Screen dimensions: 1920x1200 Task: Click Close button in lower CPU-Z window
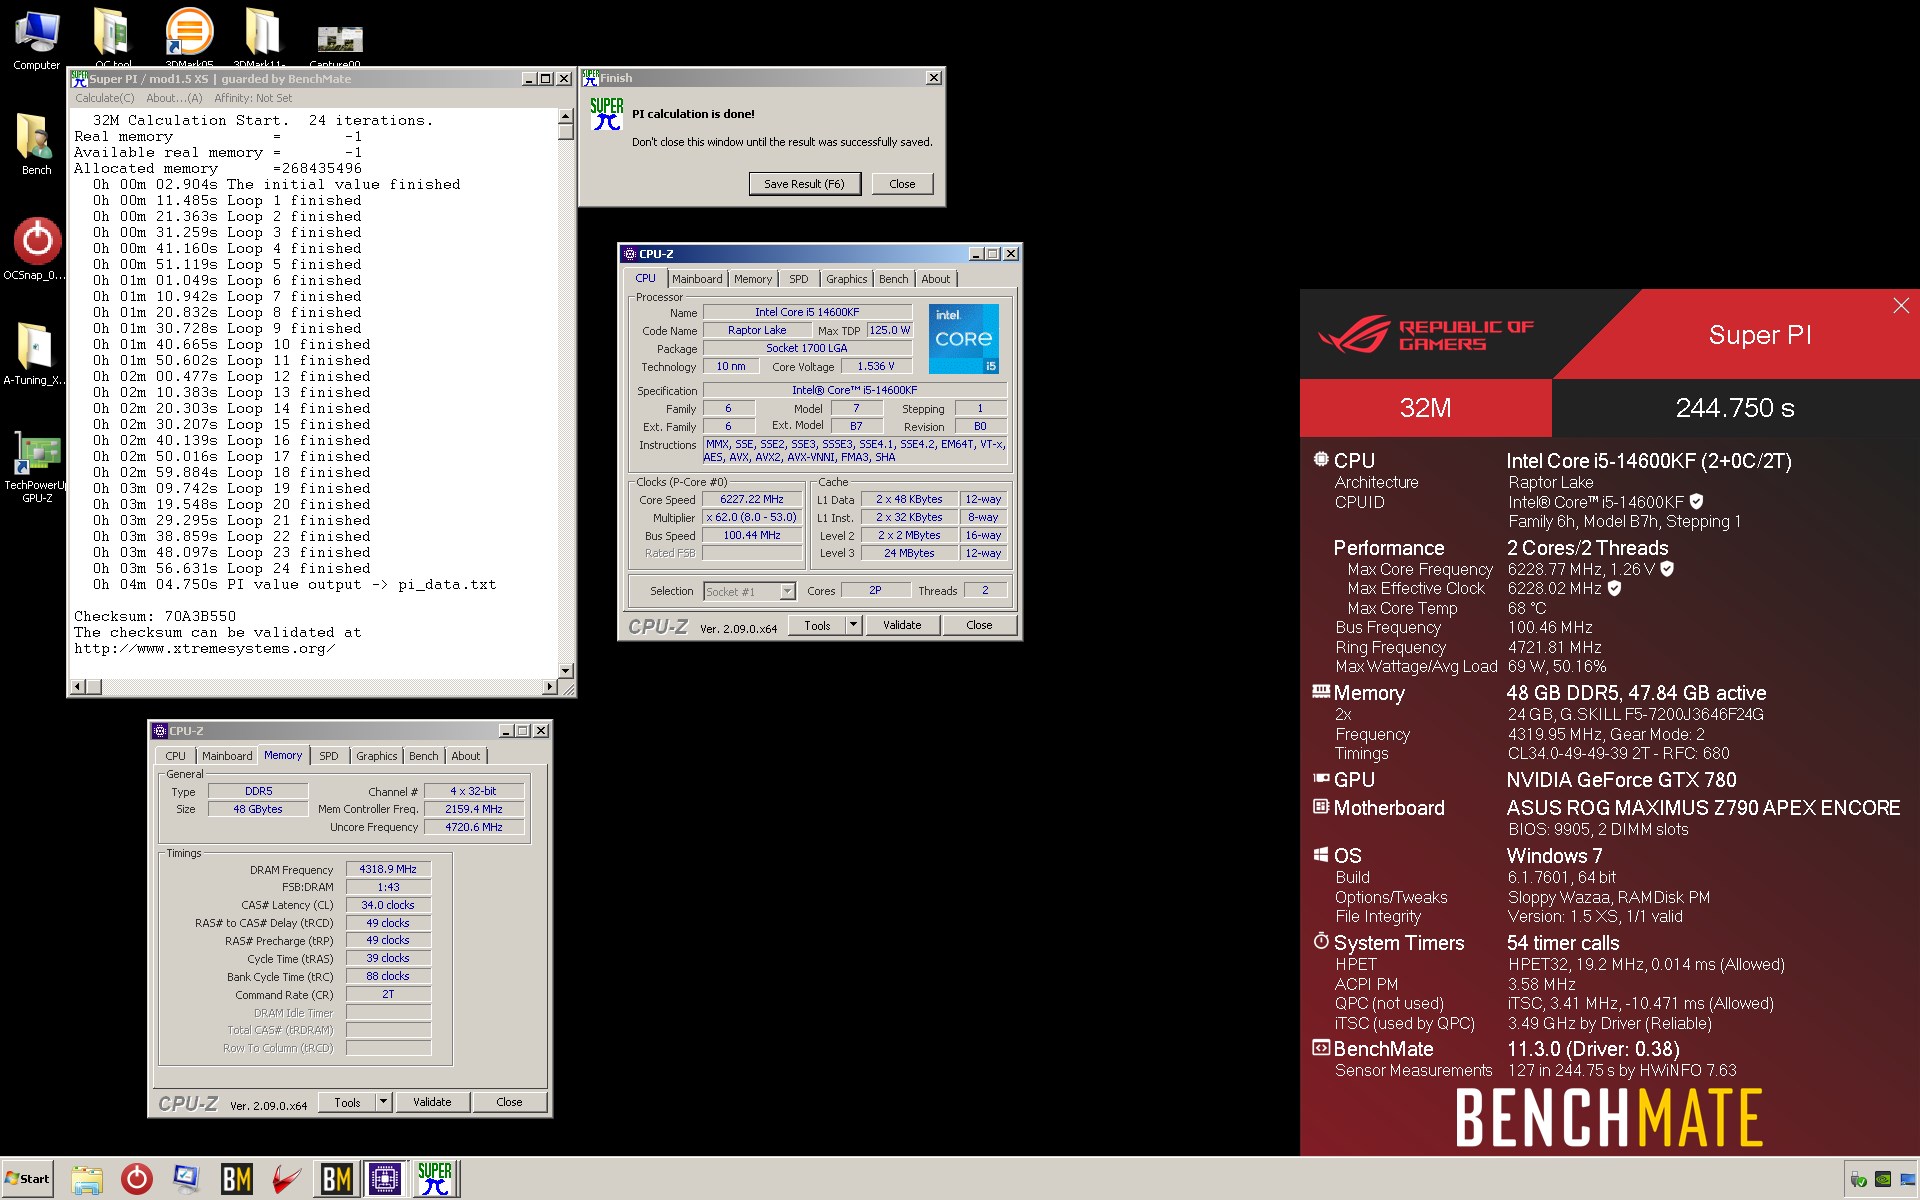tap(509, 1102)
